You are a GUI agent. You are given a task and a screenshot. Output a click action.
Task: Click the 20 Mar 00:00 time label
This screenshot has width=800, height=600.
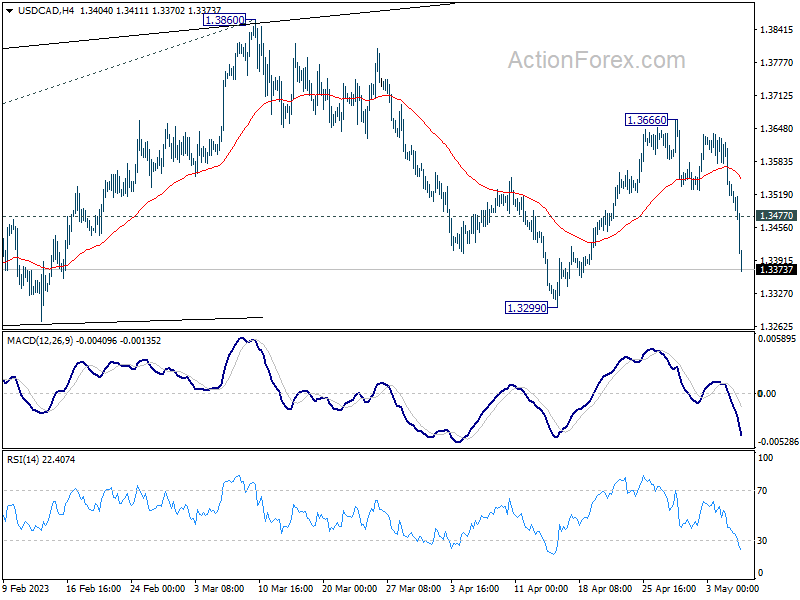click(x=349, y=588)
